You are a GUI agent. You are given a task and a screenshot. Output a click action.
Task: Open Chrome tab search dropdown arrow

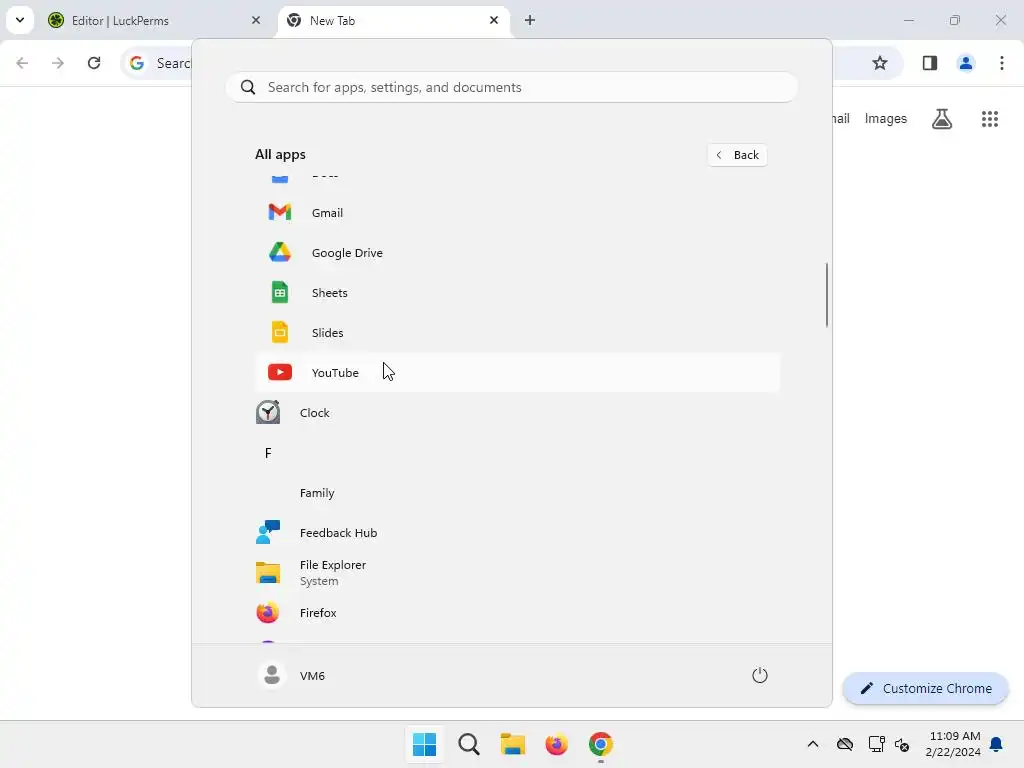(20, 20)
